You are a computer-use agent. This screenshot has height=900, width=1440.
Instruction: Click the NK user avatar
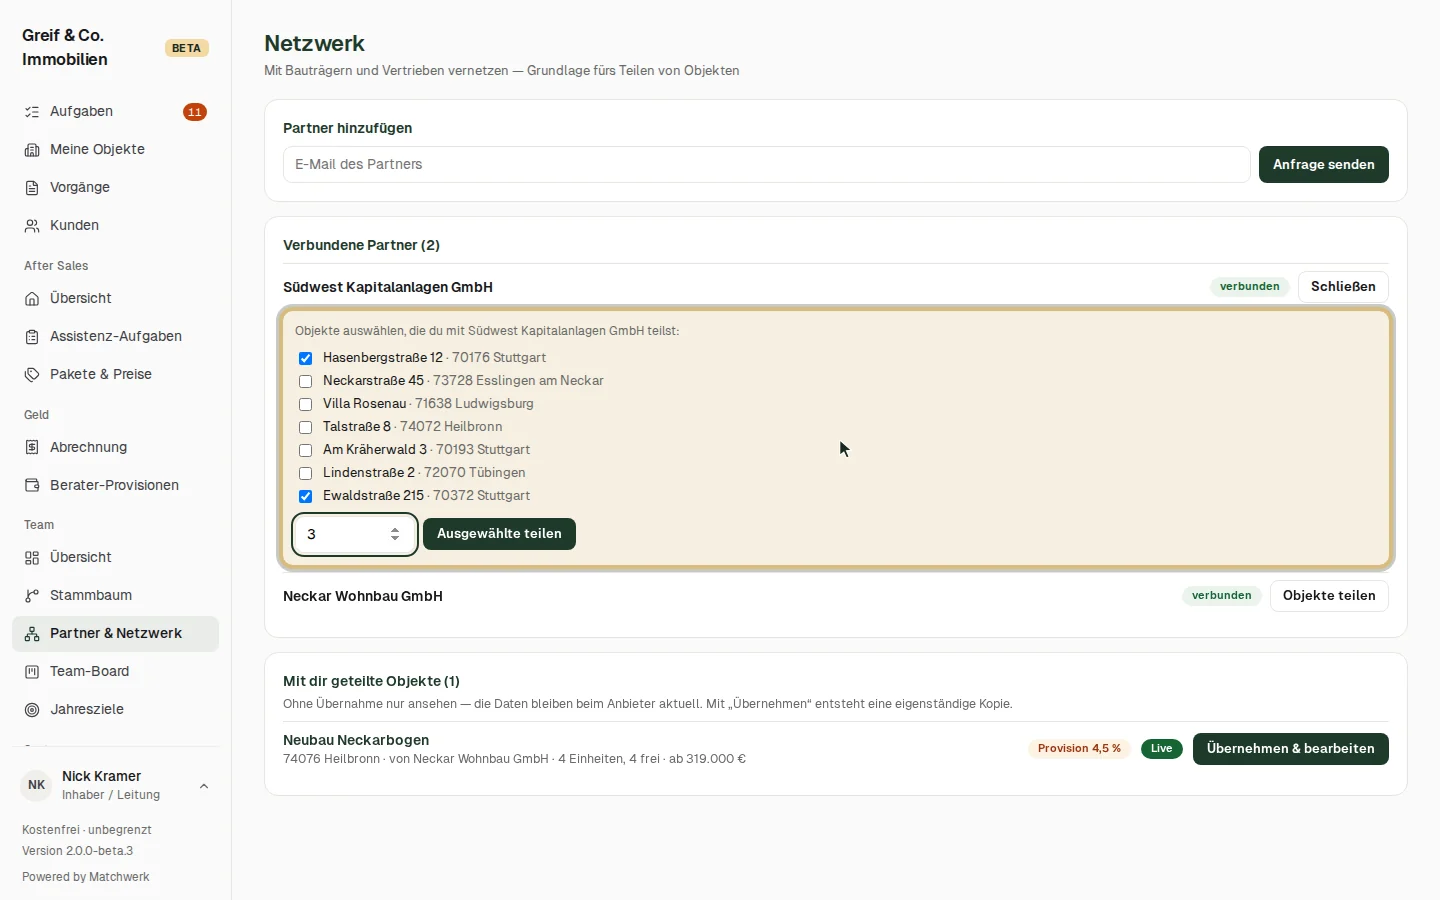(x=37, y=786)
